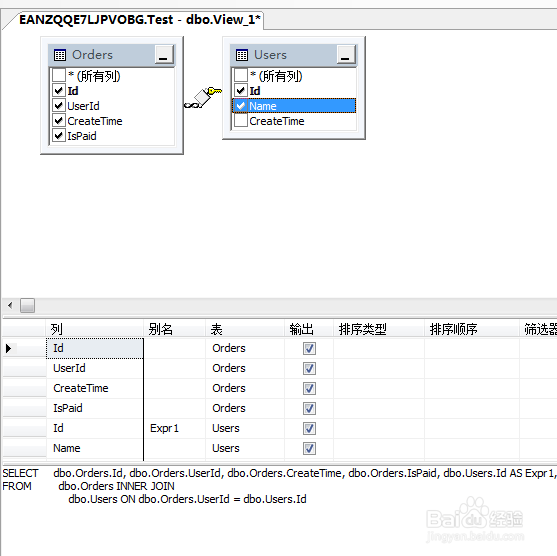Select the Name cell in criteria grid

pyautogui.click(x=94, y=448)
